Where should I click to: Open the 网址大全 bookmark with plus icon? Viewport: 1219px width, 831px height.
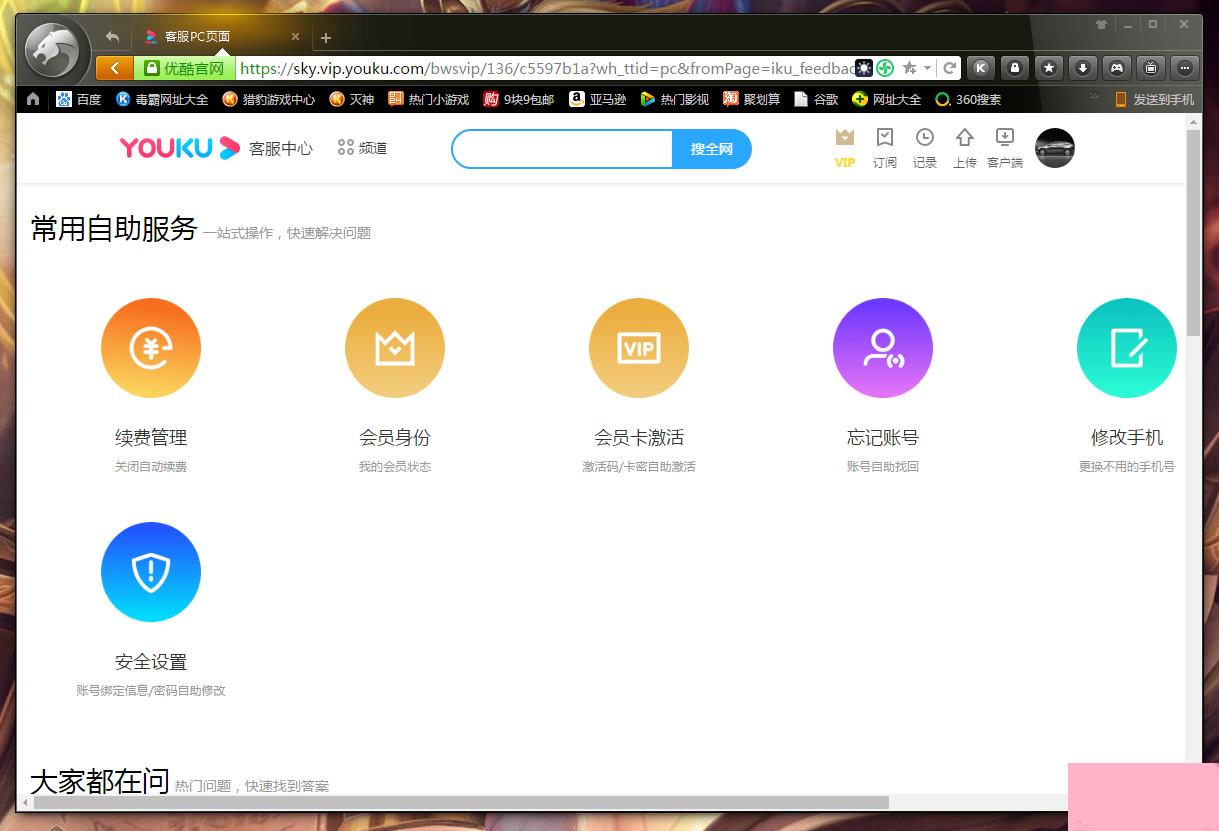click(887, 99)
